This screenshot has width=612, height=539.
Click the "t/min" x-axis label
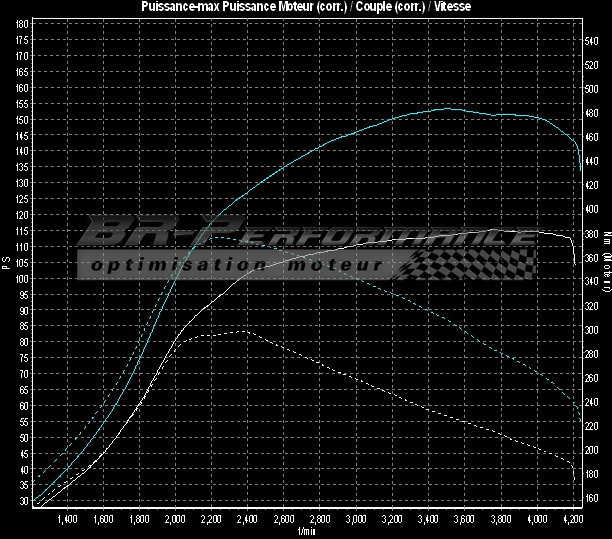[304, 532]
